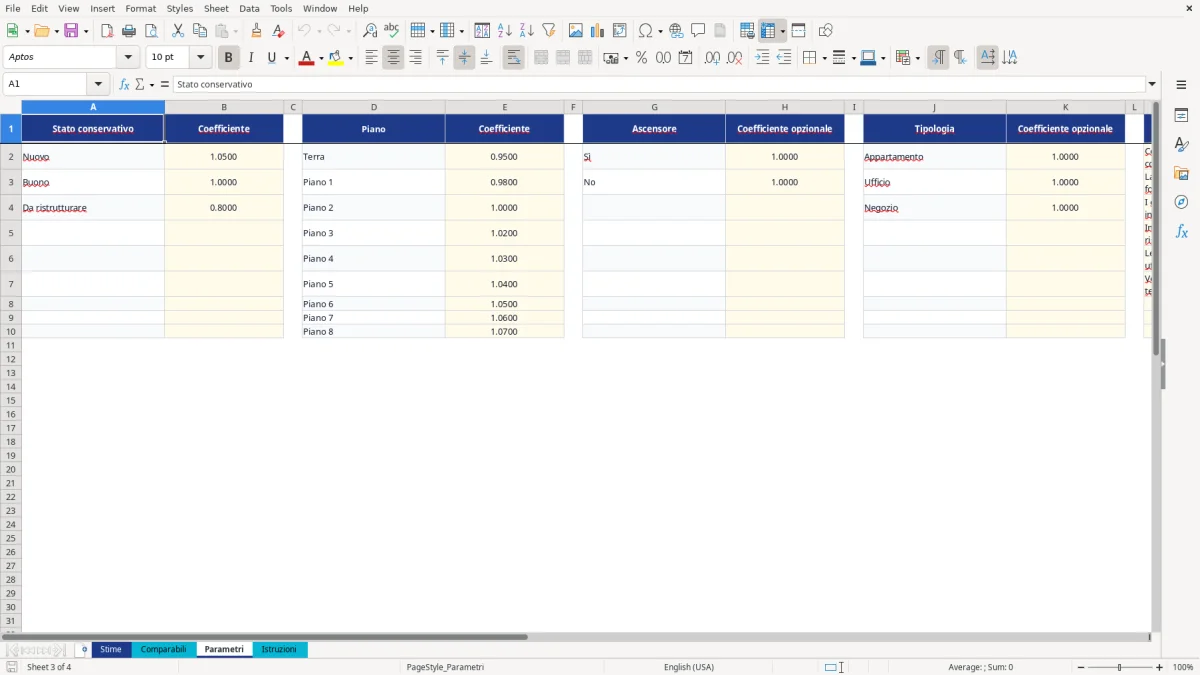Open sidebar Navigator panel
Viewport: 1200px width, 675px height.
(1181, 202)
